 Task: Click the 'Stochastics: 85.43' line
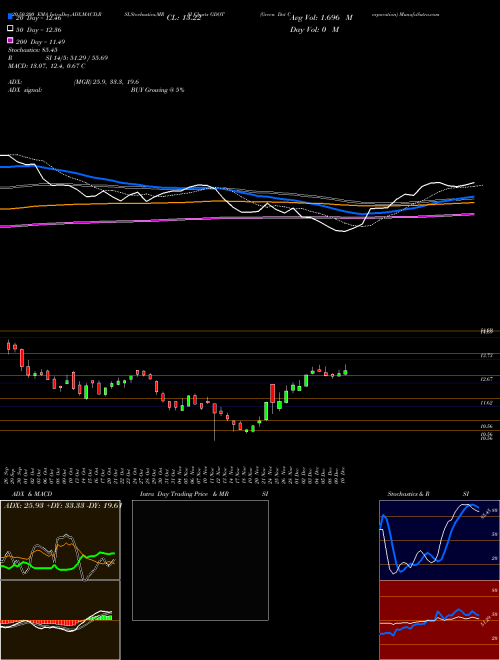pyautogui.click(x=33, y=50)
